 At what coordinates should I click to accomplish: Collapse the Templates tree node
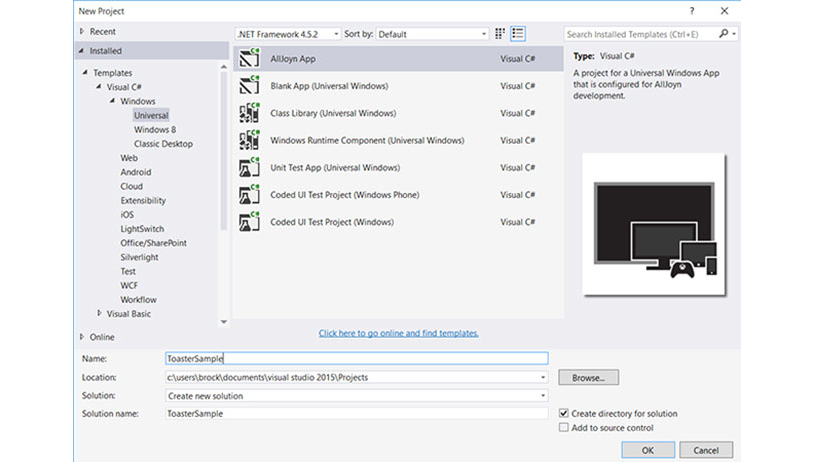tap(85, 73)
